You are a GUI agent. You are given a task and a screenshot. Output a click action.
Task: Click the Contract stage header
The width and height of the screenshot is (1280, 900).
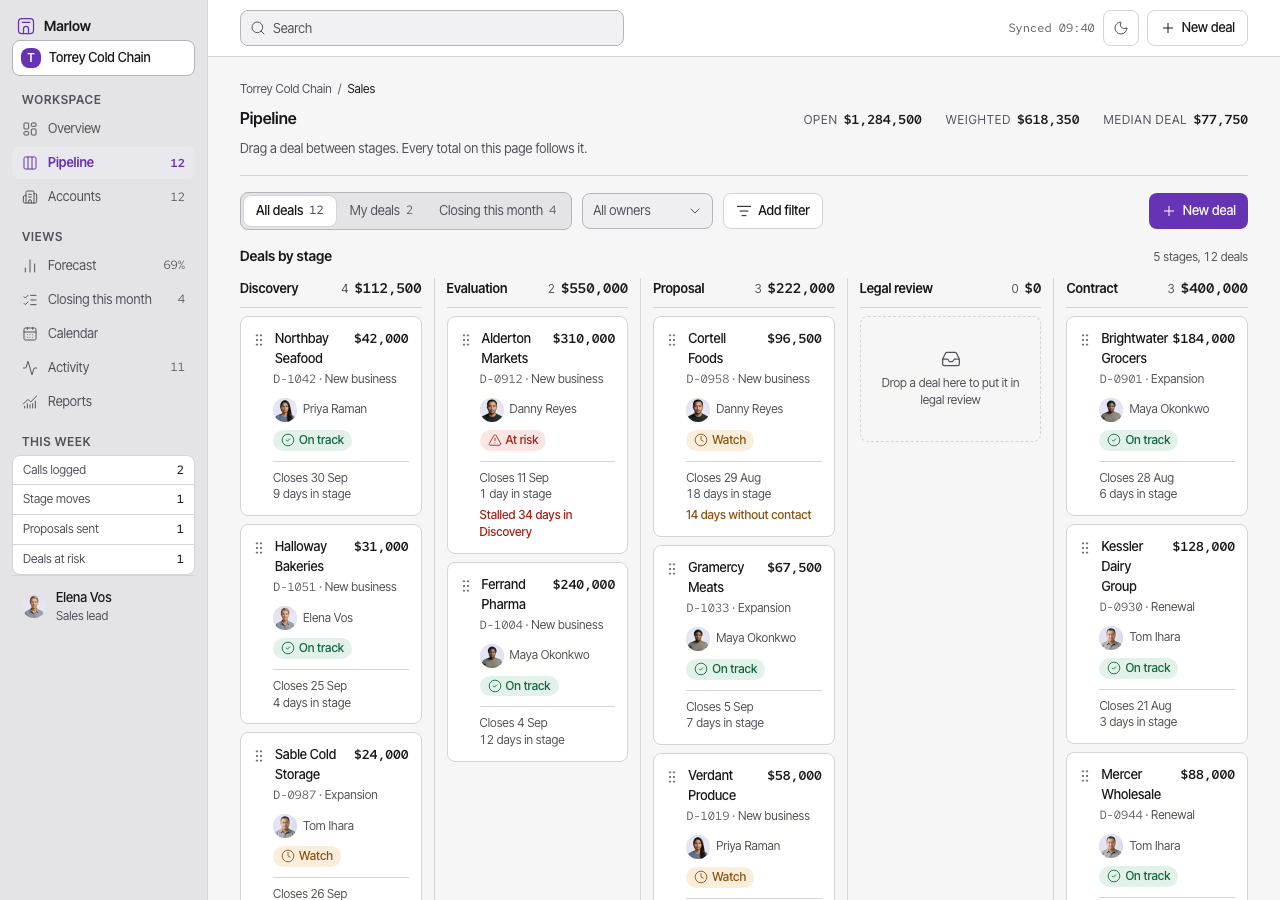(x=1157, y=289)
